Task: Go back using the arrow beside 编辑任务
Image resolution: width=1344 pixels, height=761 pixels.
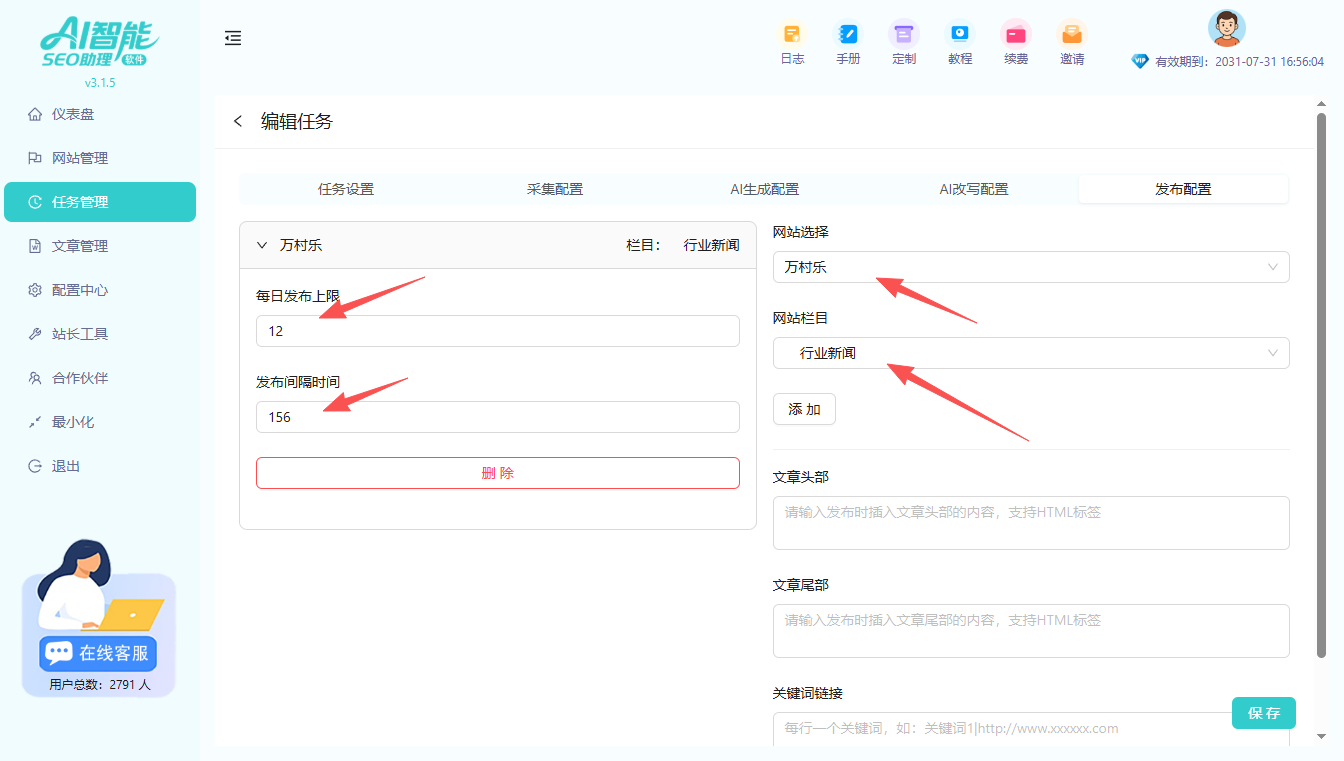Action: pos(238,121)
